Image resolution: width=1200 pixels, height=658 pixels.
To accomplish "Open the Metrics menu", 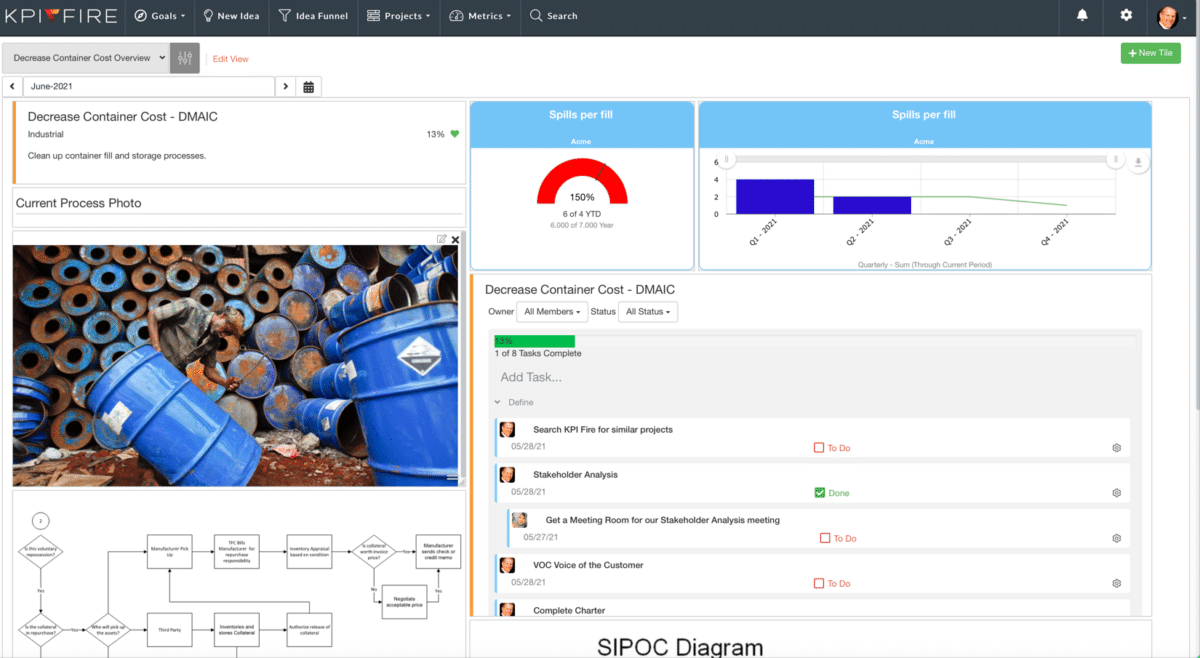I will (x=480, y=16).
